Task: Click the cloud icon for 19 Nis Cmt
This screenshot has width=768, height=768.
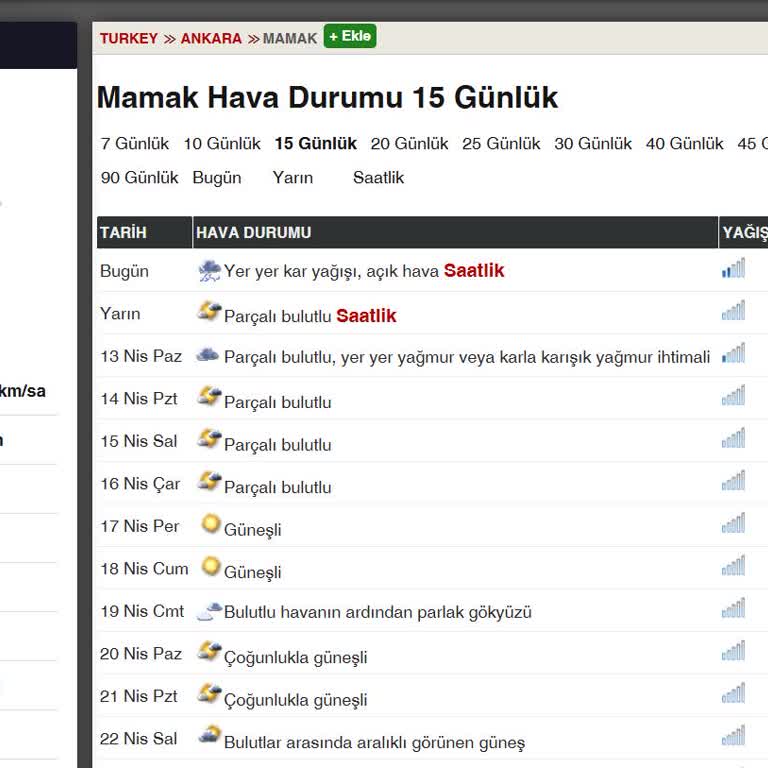Action: pyautogui.click(x=209, y=611)
